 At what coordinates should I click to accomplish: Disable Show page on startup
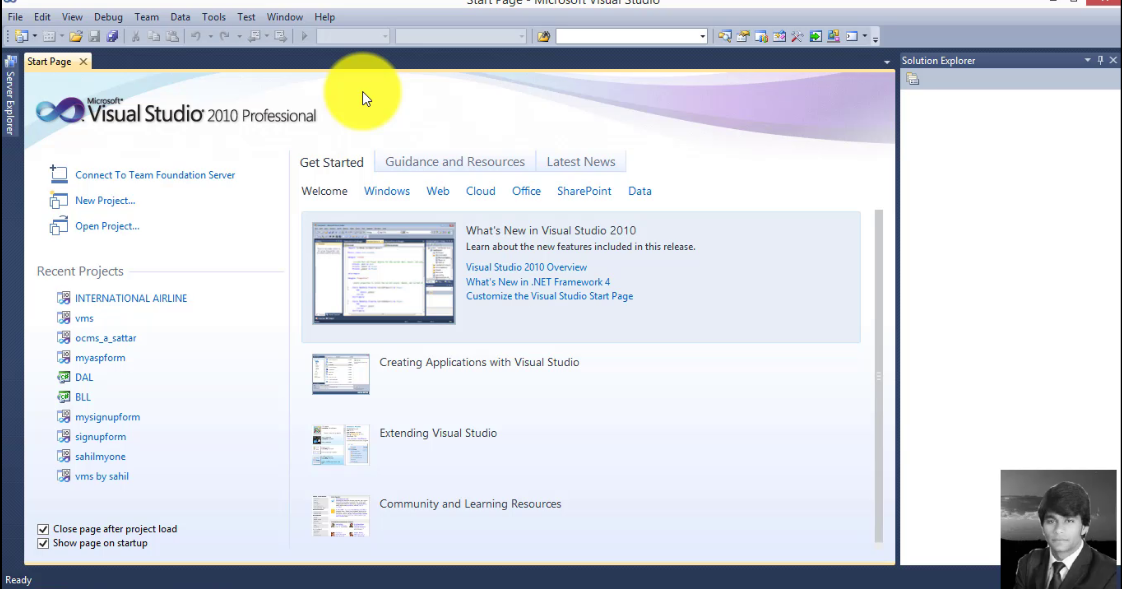point(42,543)
